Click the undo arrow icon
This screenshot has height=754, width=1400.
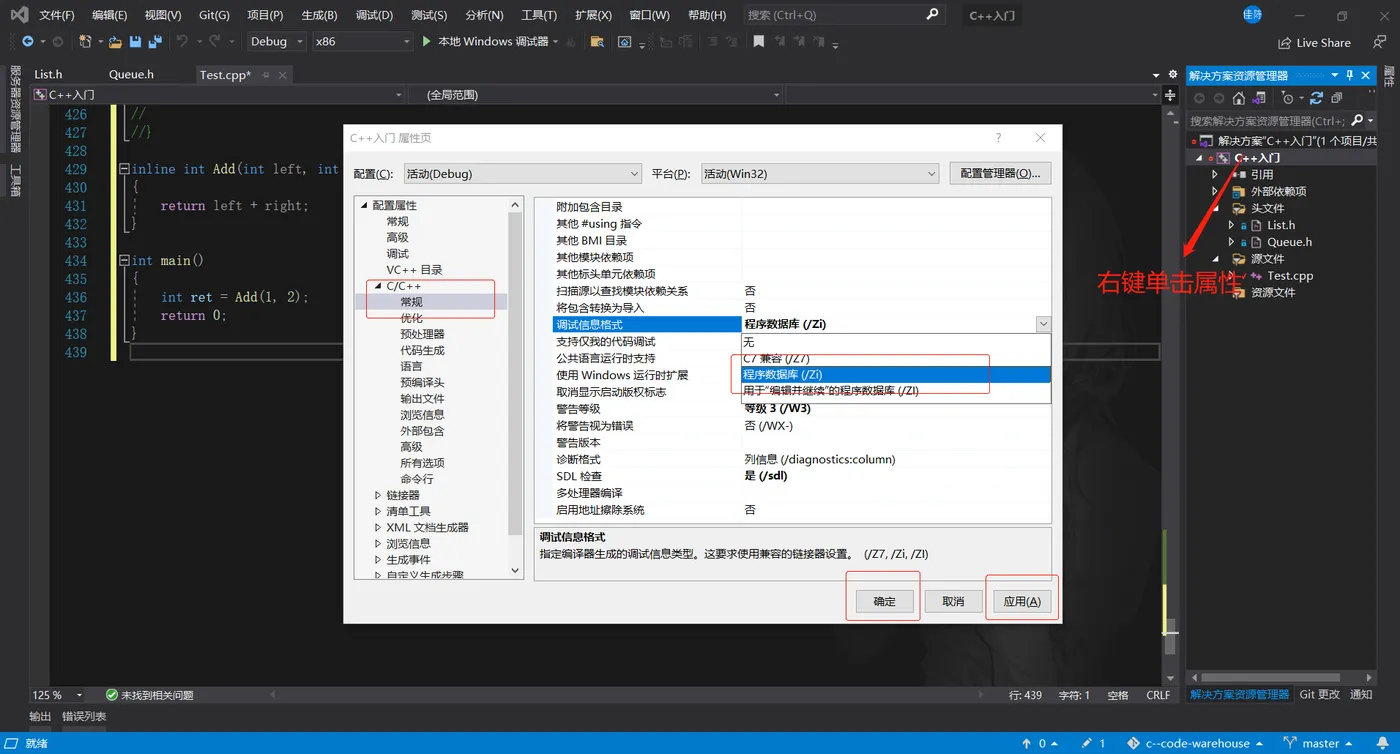[182, 42]
